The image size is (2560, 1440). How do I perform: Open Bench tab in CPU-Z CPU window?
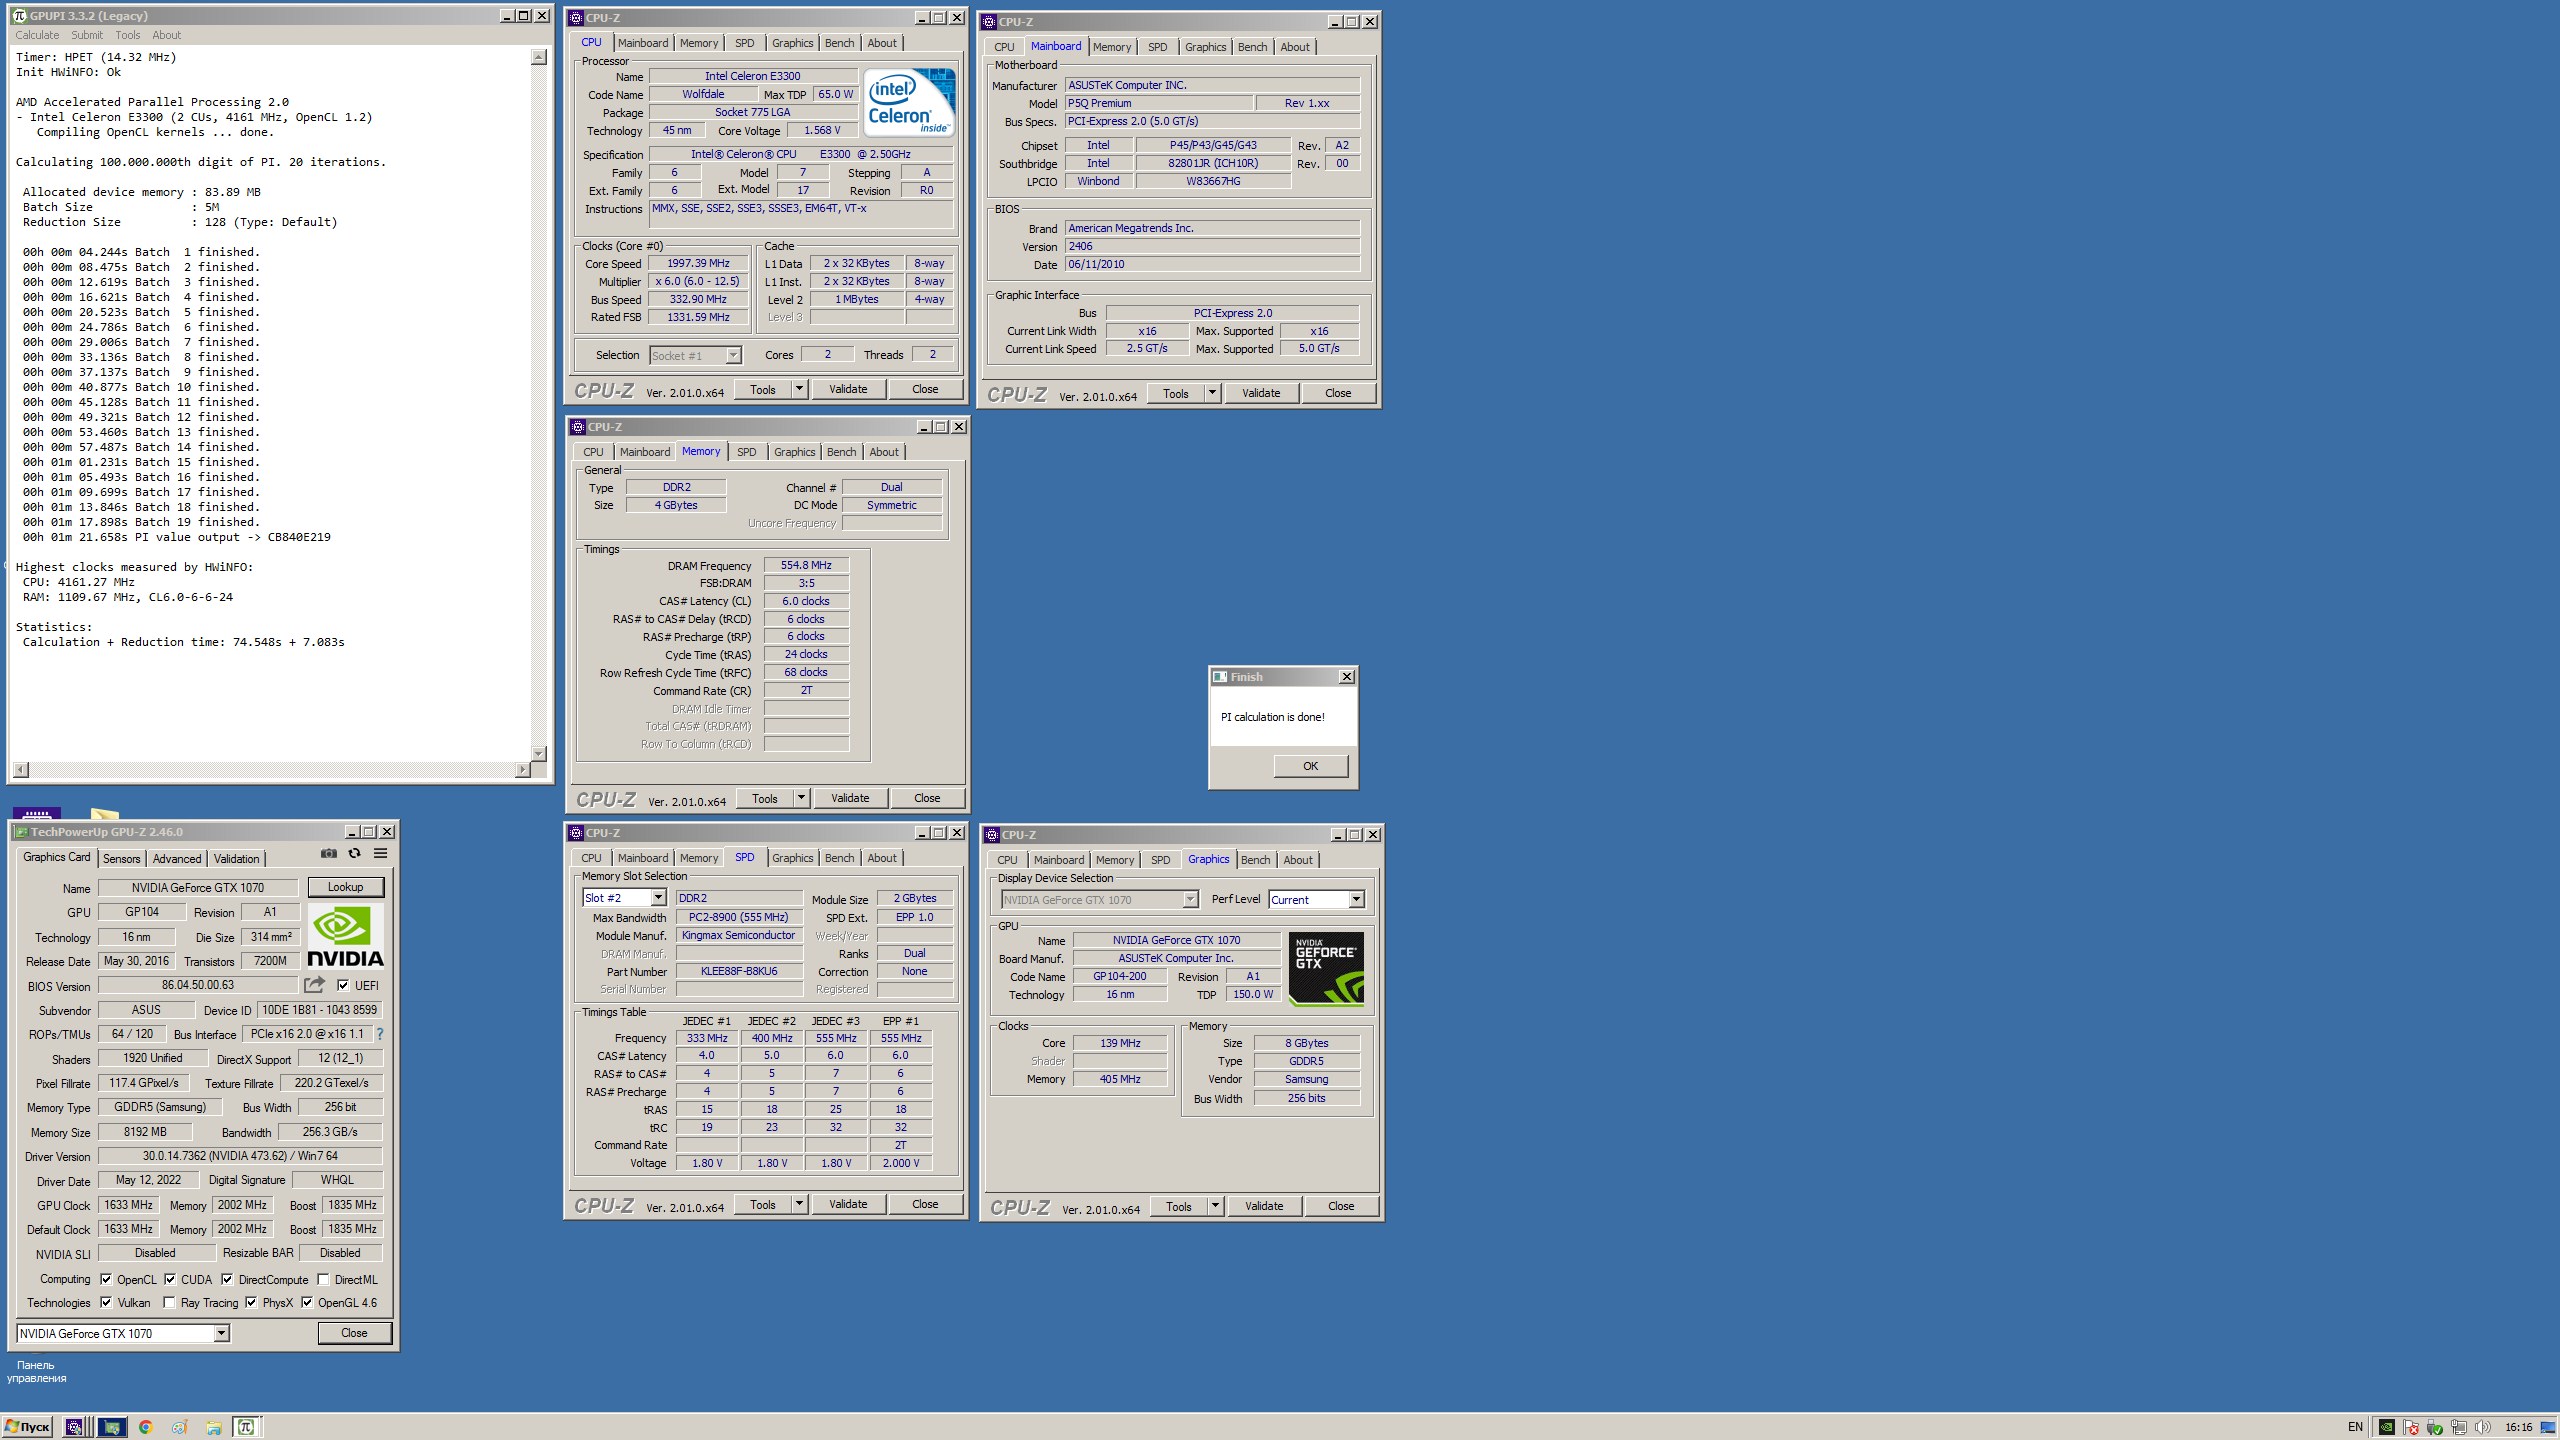tap(840, 43)
